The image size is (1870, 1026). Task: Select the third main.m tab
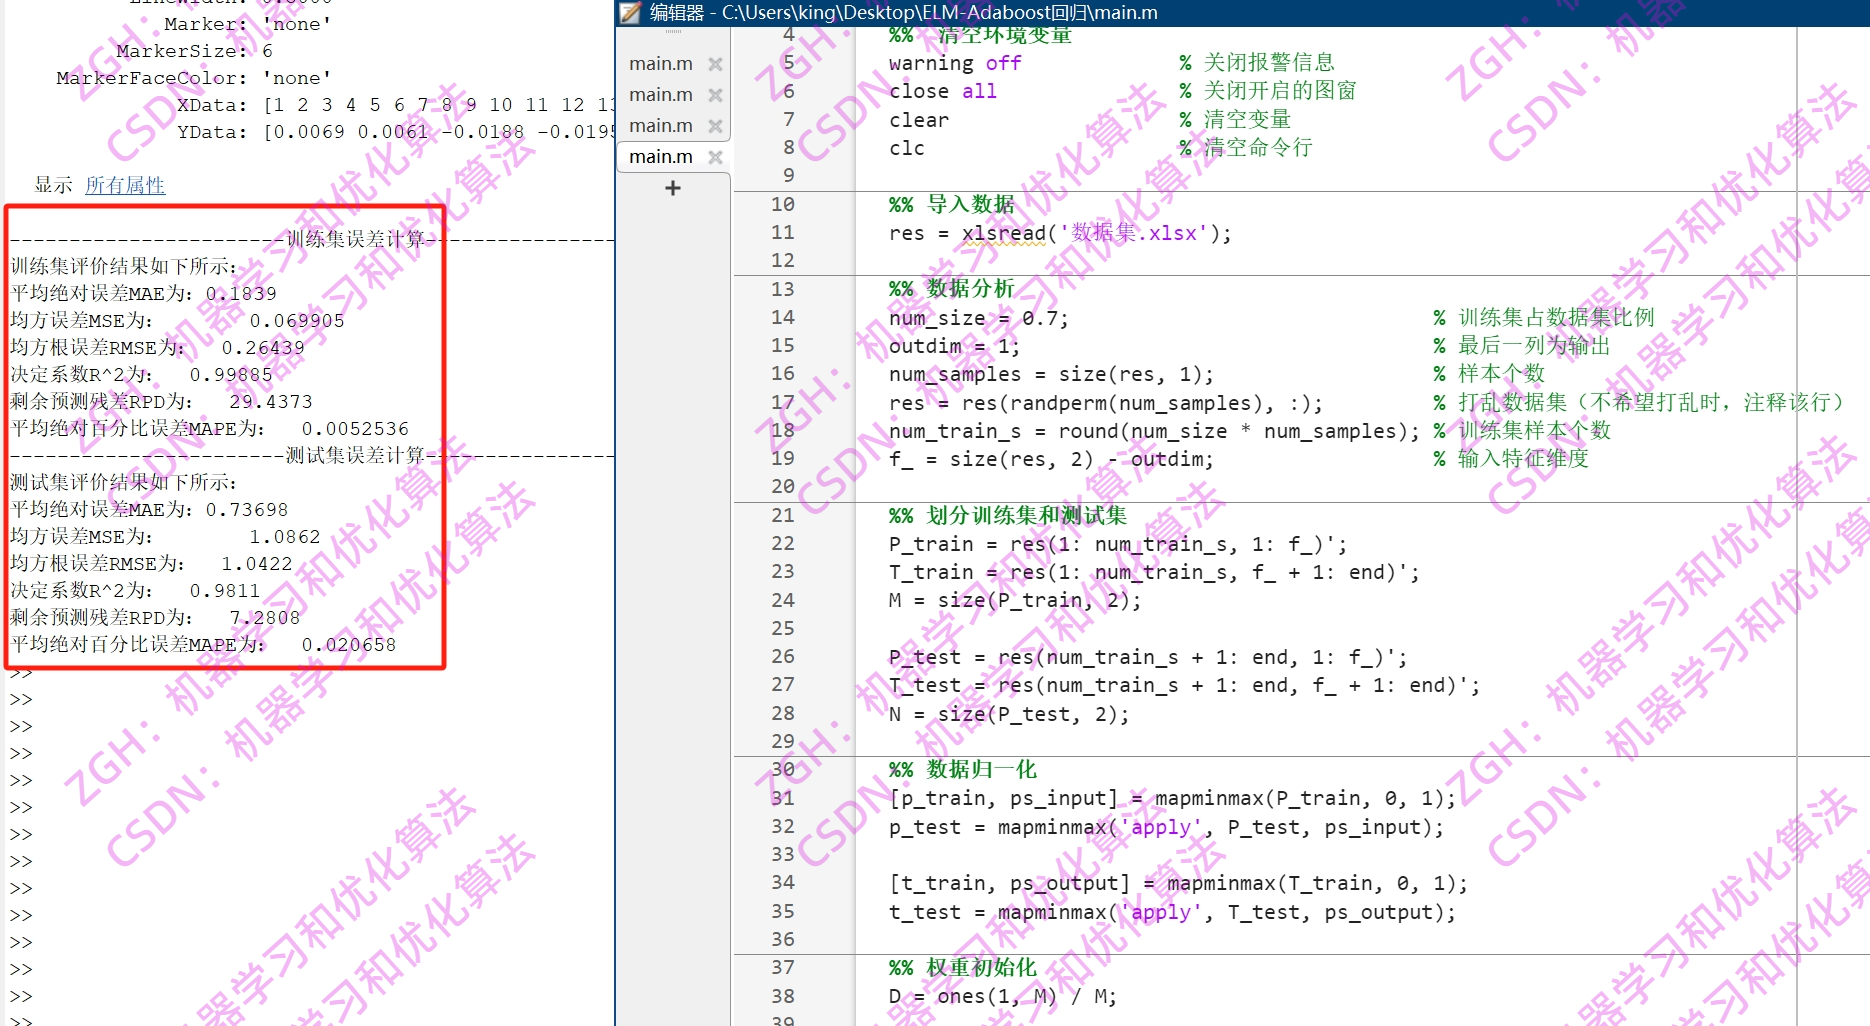coord(660,125)
